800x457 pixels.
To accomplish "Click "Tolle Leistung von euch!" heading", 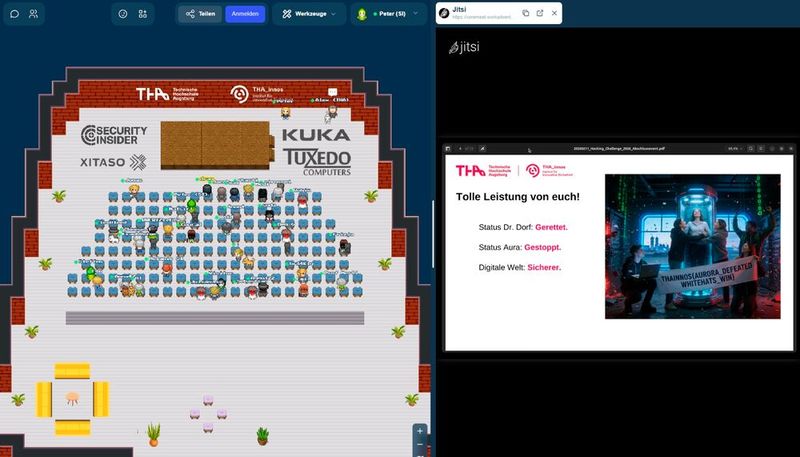I will pyautogui.click(x=518, y=196).
